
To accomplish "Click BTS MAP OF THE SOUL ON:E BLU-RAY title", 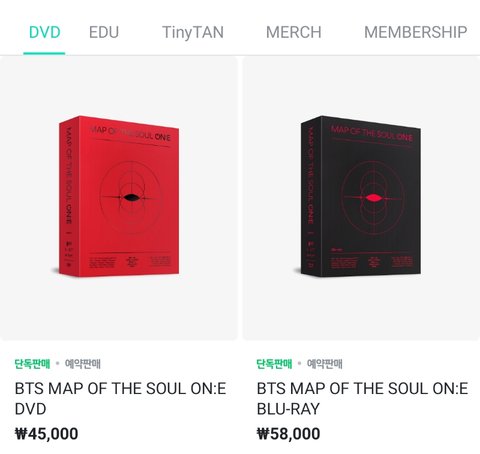I will [362, 399].
